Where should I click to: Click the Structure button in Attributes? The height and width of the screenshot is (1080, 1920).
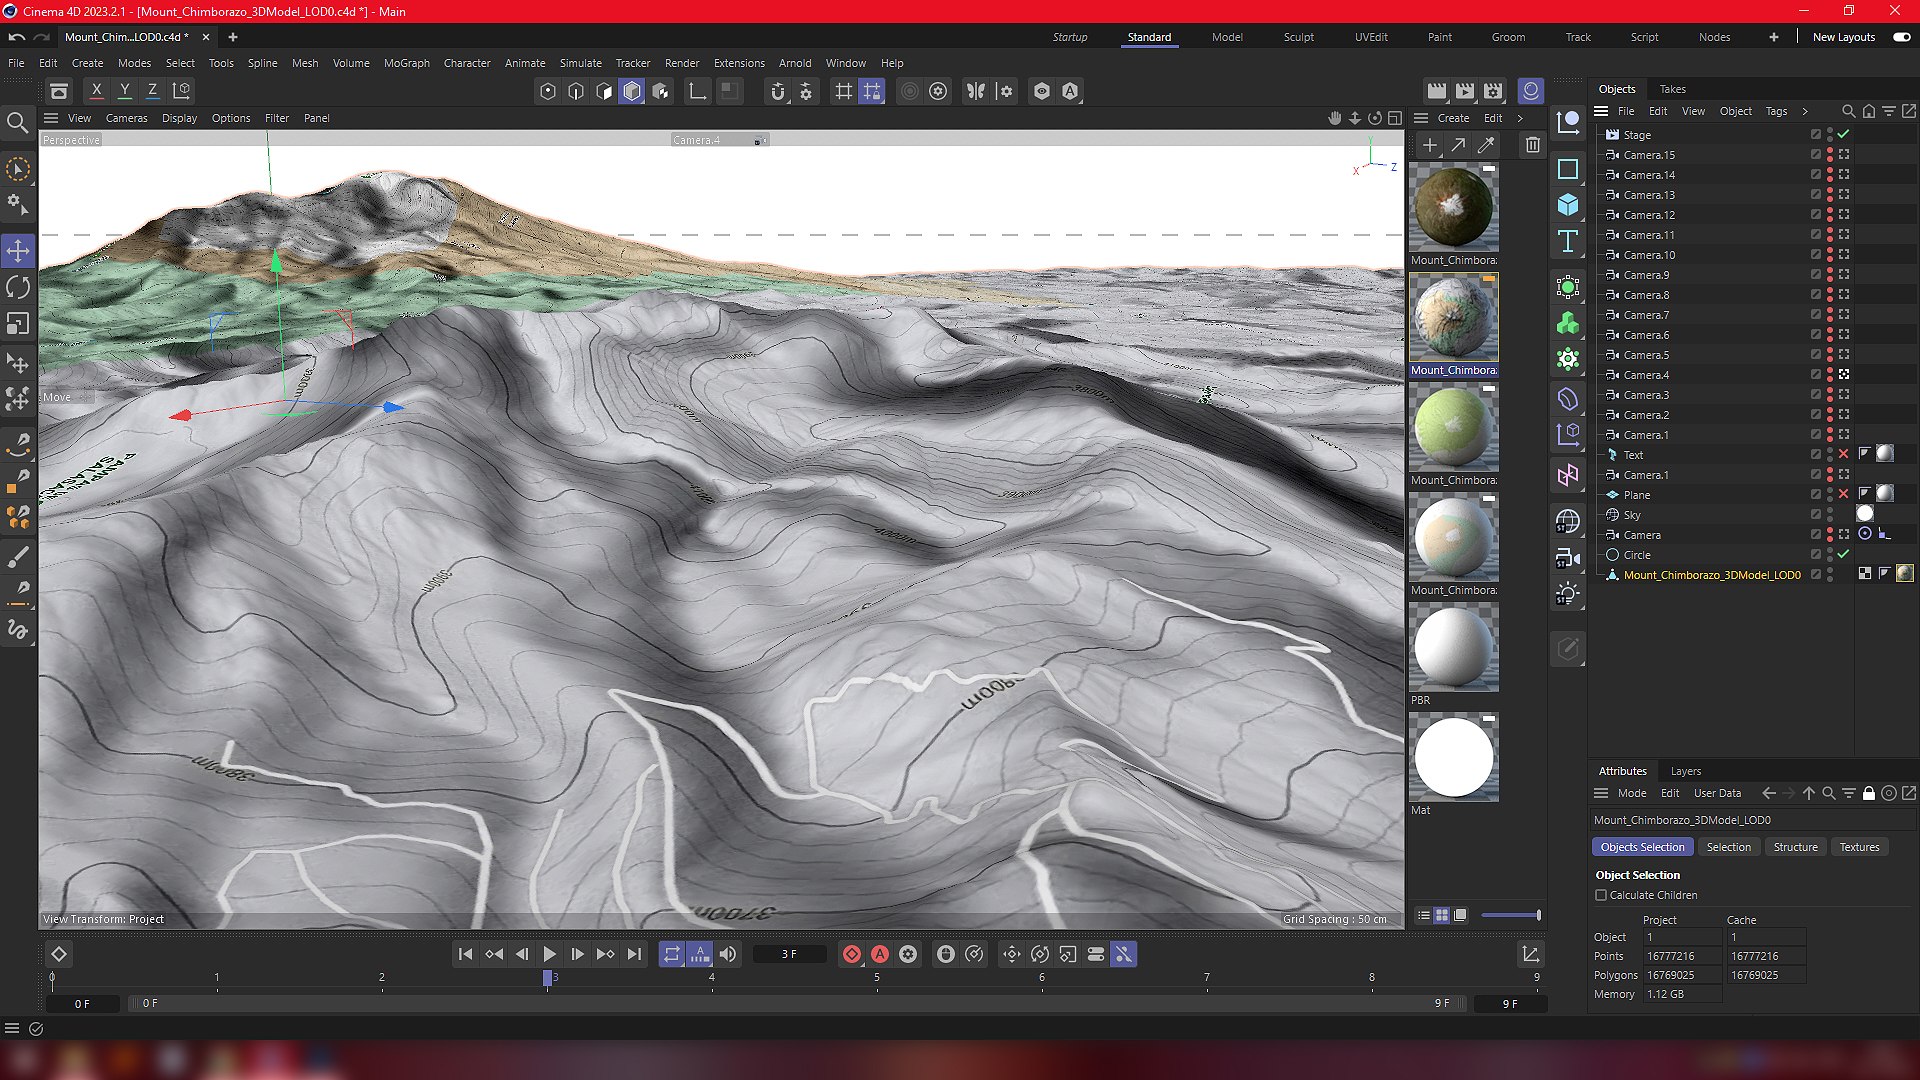pyautogui.click(x=1796, y=847)
